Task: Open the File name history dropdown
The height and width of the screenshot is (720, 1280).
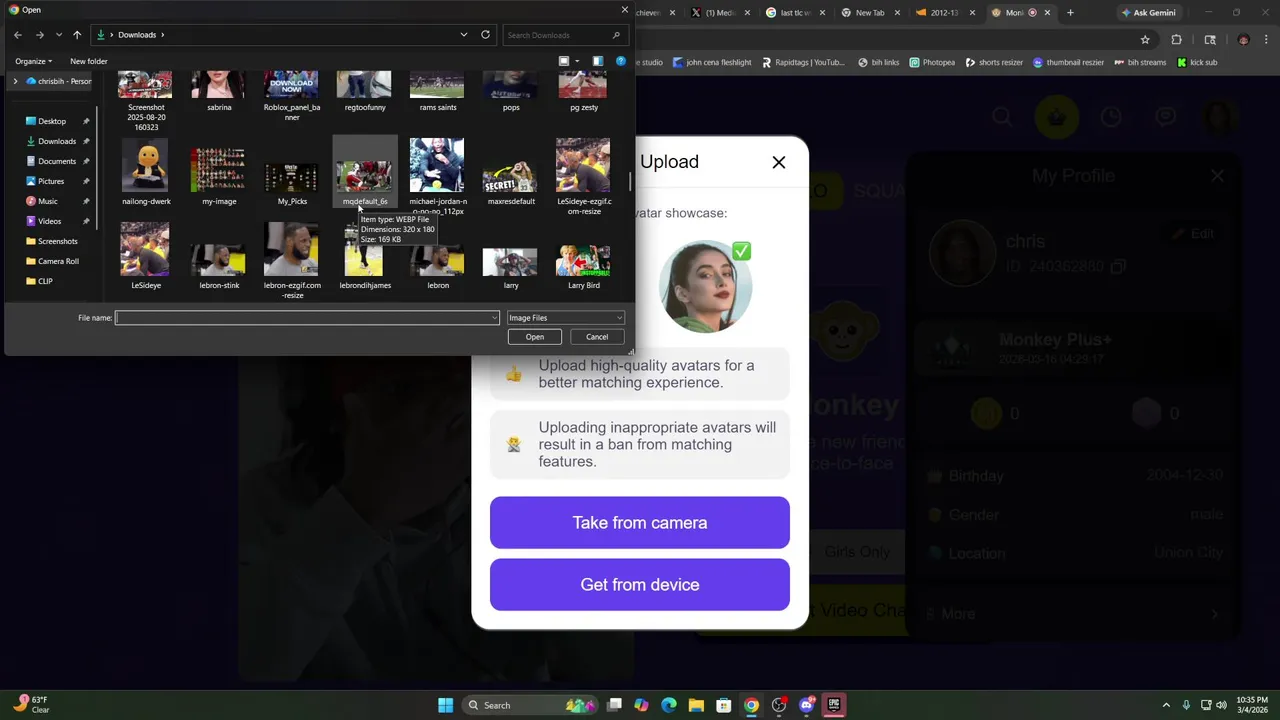Action: pos(494,318)
